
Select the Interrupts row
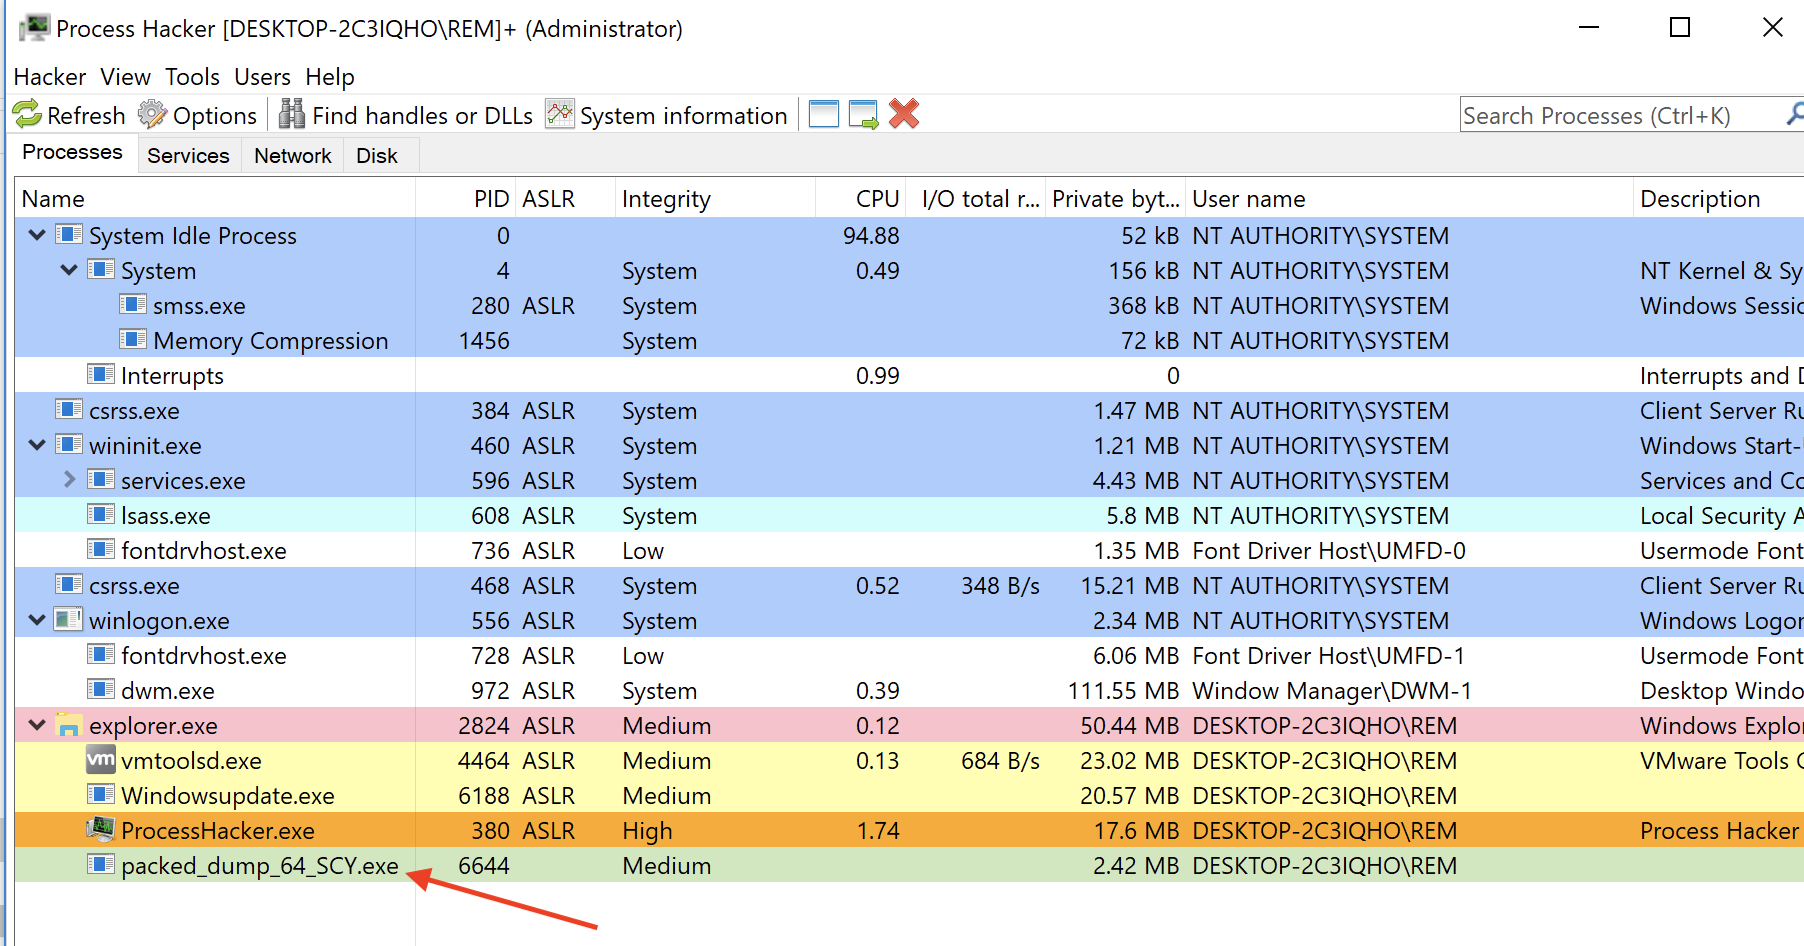click(909, 375)
